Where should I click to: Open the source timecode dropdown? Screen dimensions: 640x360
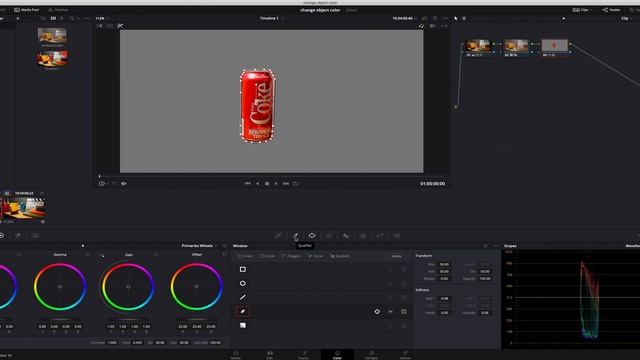click(404, 18)
